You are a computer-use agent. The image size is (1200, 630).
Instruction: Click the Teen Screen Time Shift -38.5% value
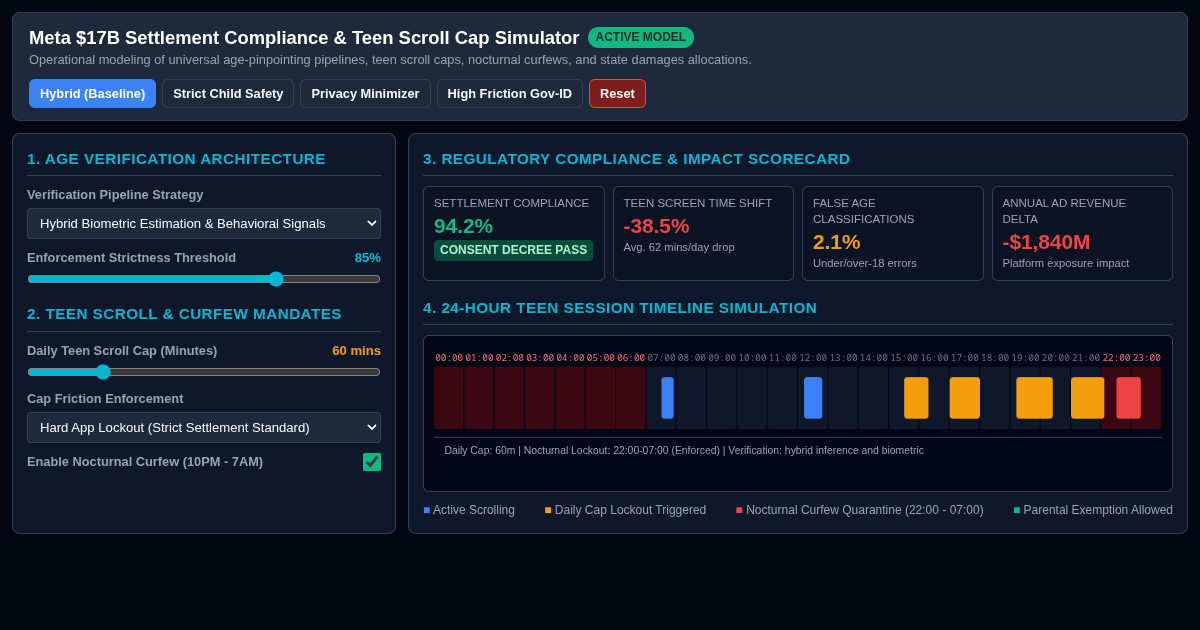656,226
